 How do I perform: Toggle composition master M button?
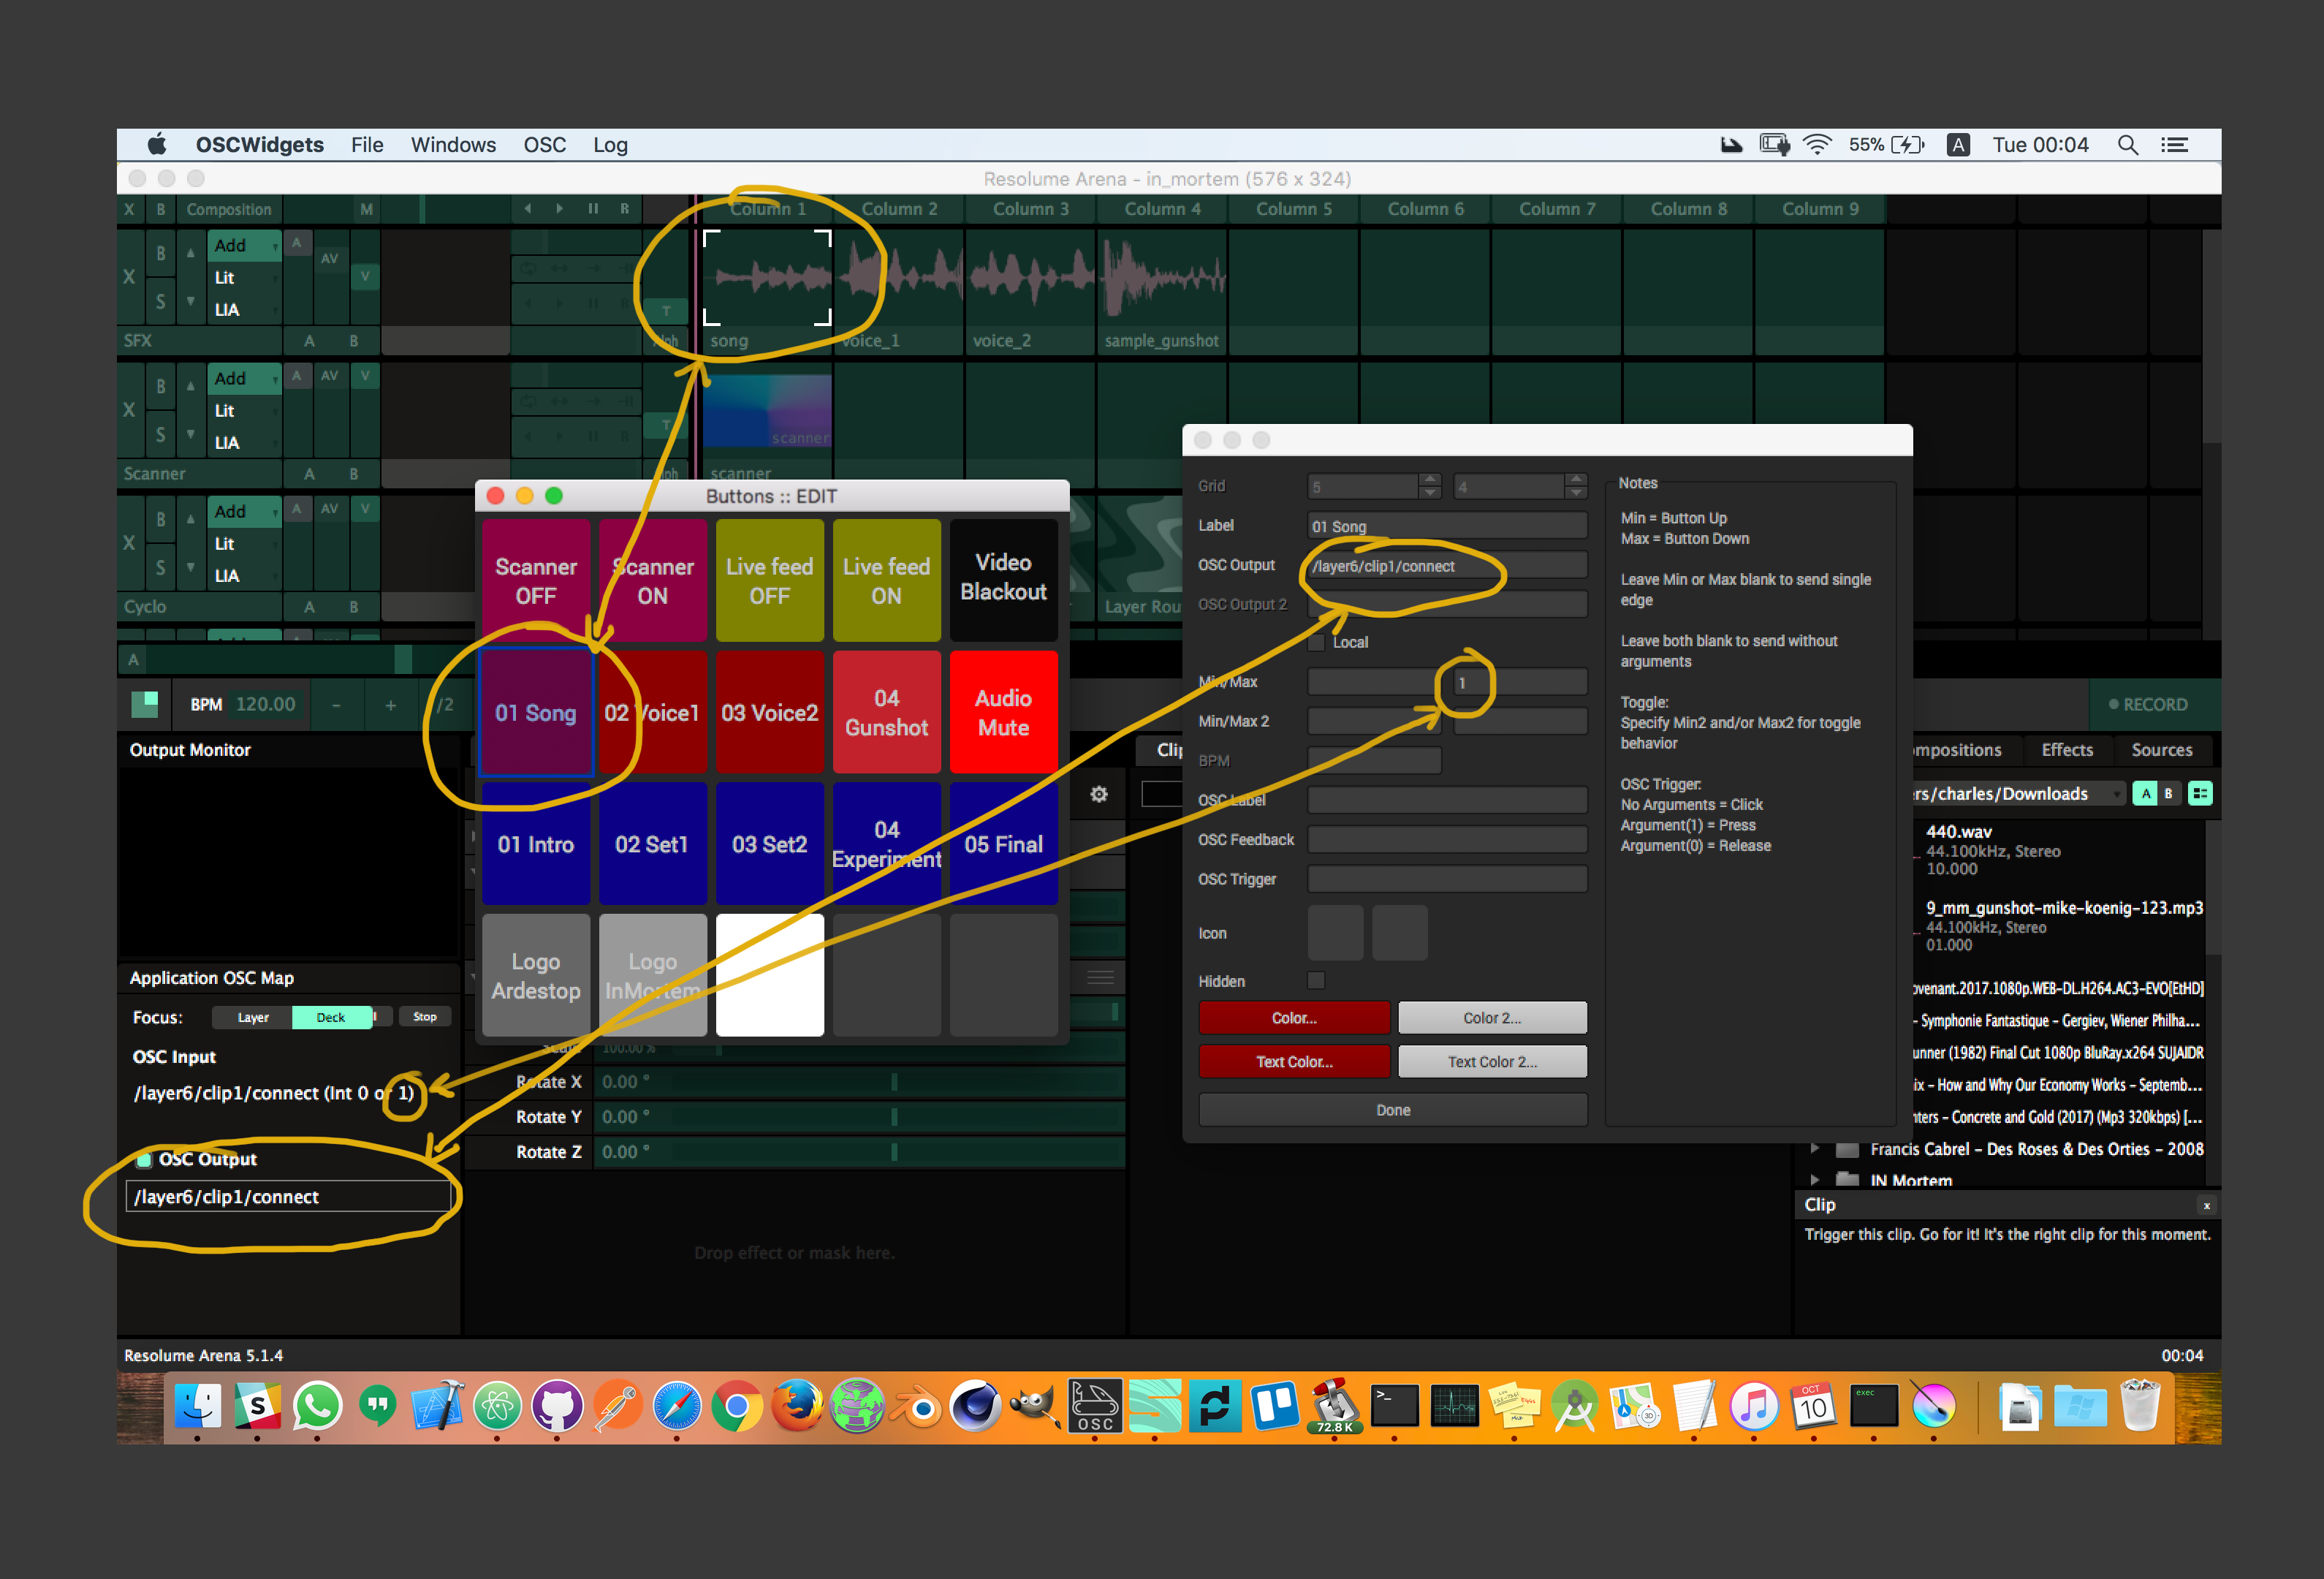[366, 209]
